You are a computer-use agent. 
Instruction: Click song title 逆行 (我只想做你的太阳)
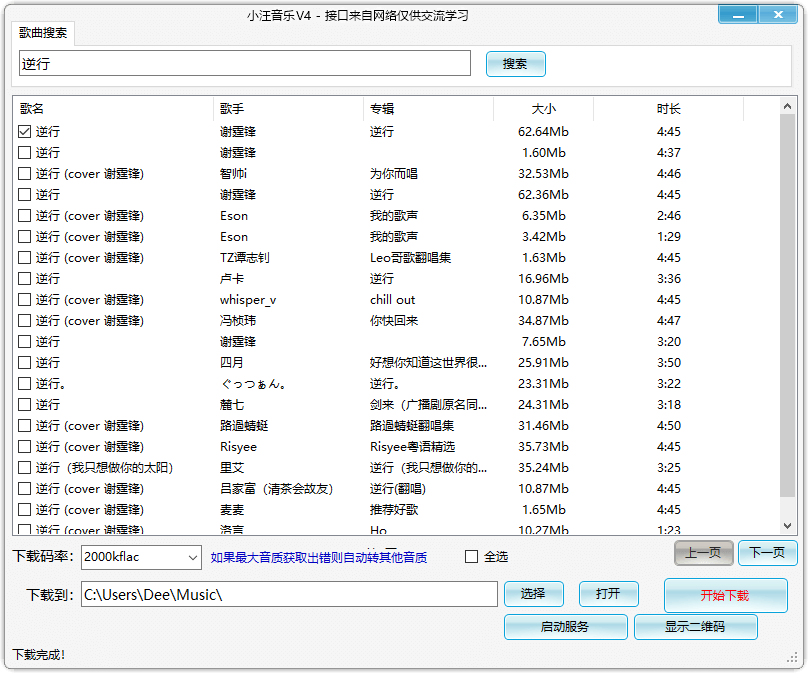[104, 467]
